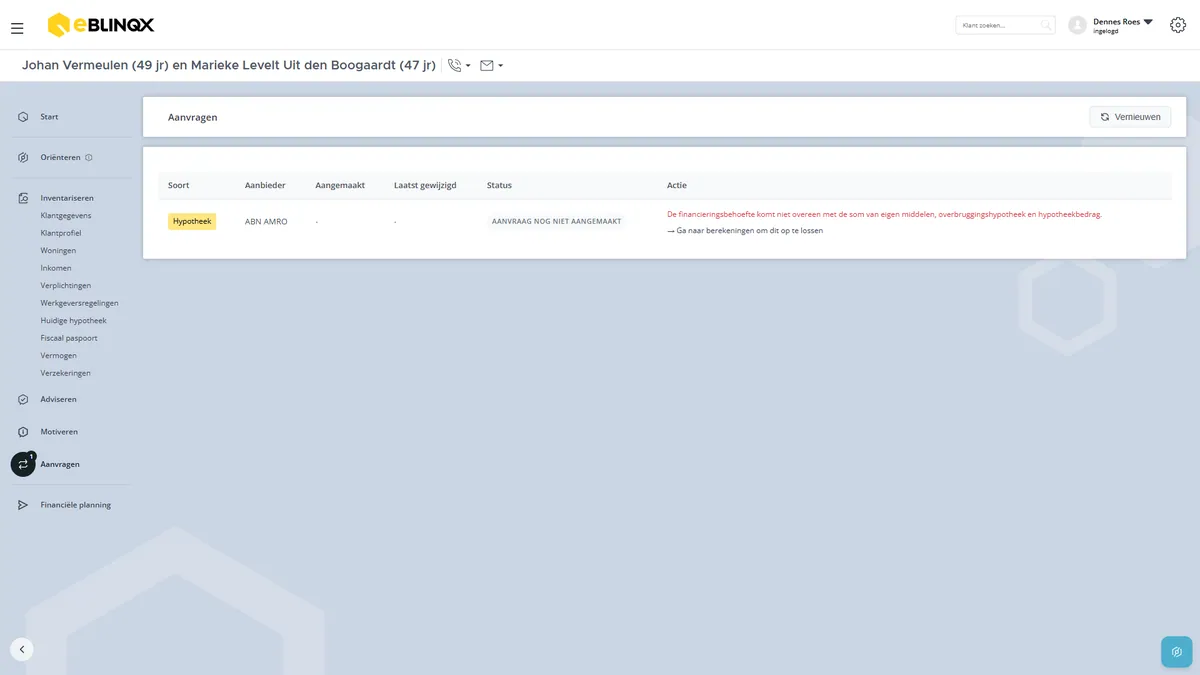Viewport: 1200px width, 675px height.
Task: Open the blue help widget button
Action: point(1176,651)
